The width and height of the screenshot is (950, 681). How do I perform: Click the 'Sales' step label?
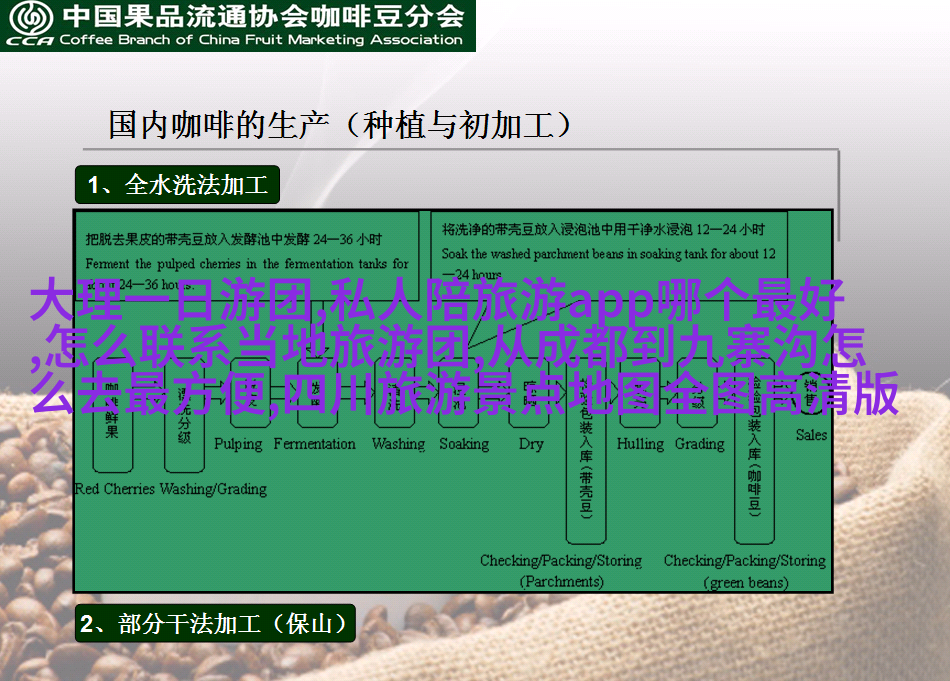coord(811,435)
